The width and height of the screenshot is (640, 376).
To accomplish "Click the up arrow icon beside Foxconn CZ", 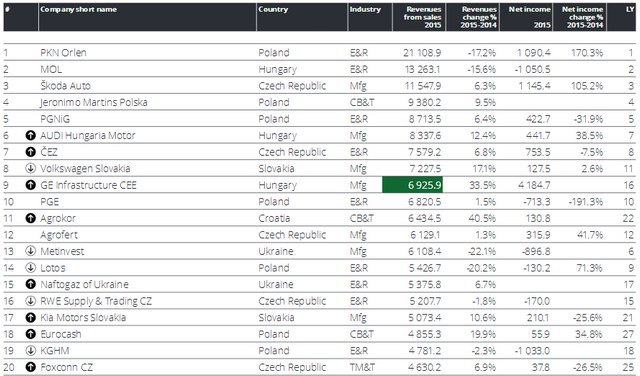I will pos(30,367).
